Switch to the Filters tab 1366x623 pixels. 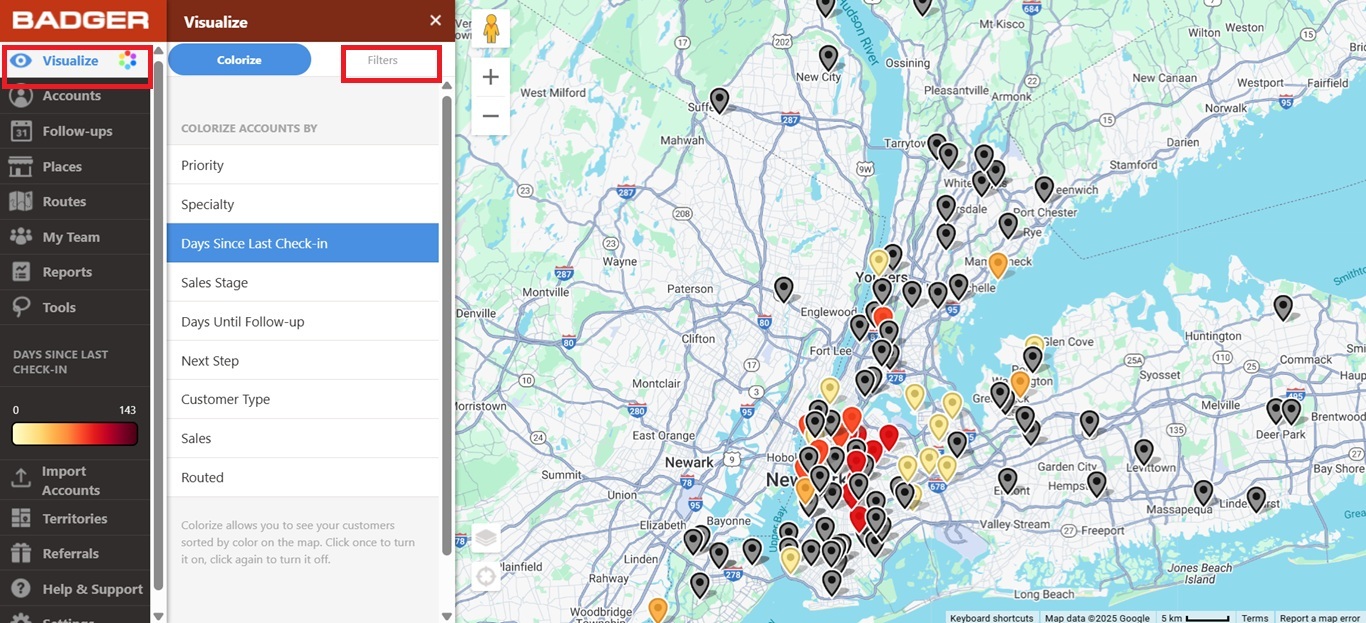pos(382,60)
